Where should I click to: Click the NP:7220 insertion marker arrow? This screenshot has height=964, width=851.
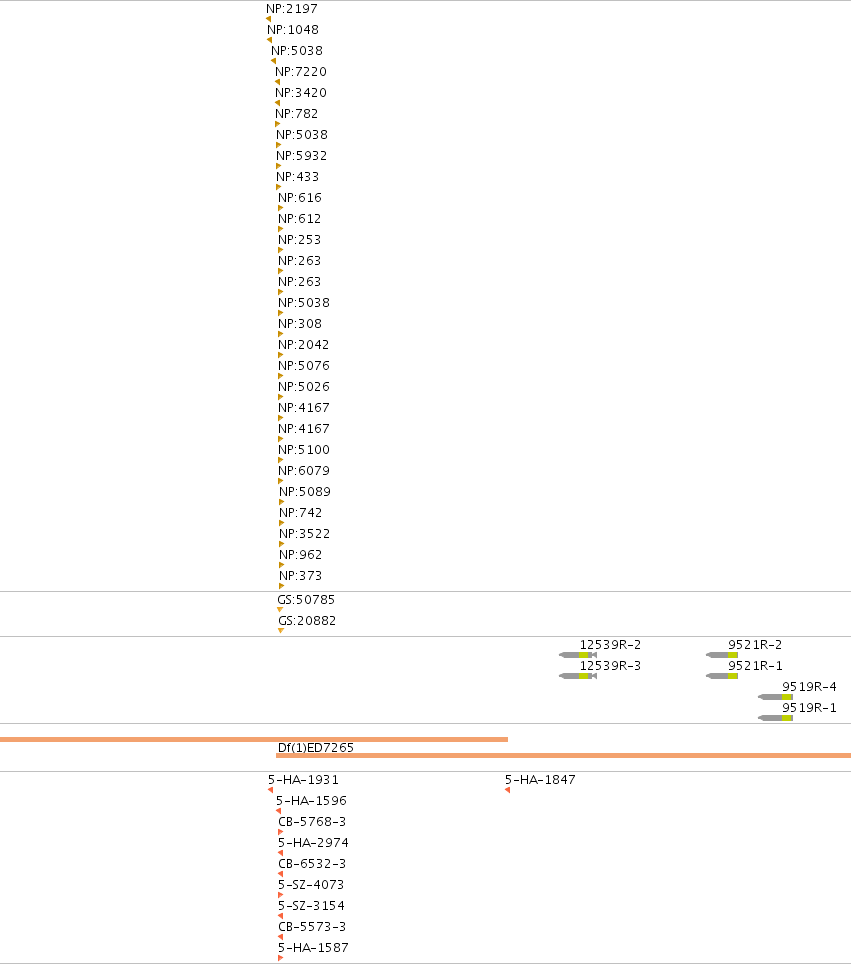coord(277,82)
